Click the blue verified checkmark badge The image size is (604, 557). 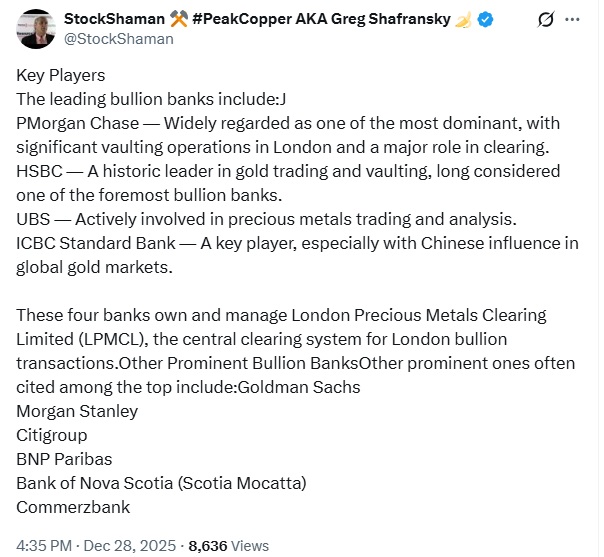pyautogui.click(x=486, y=19)
